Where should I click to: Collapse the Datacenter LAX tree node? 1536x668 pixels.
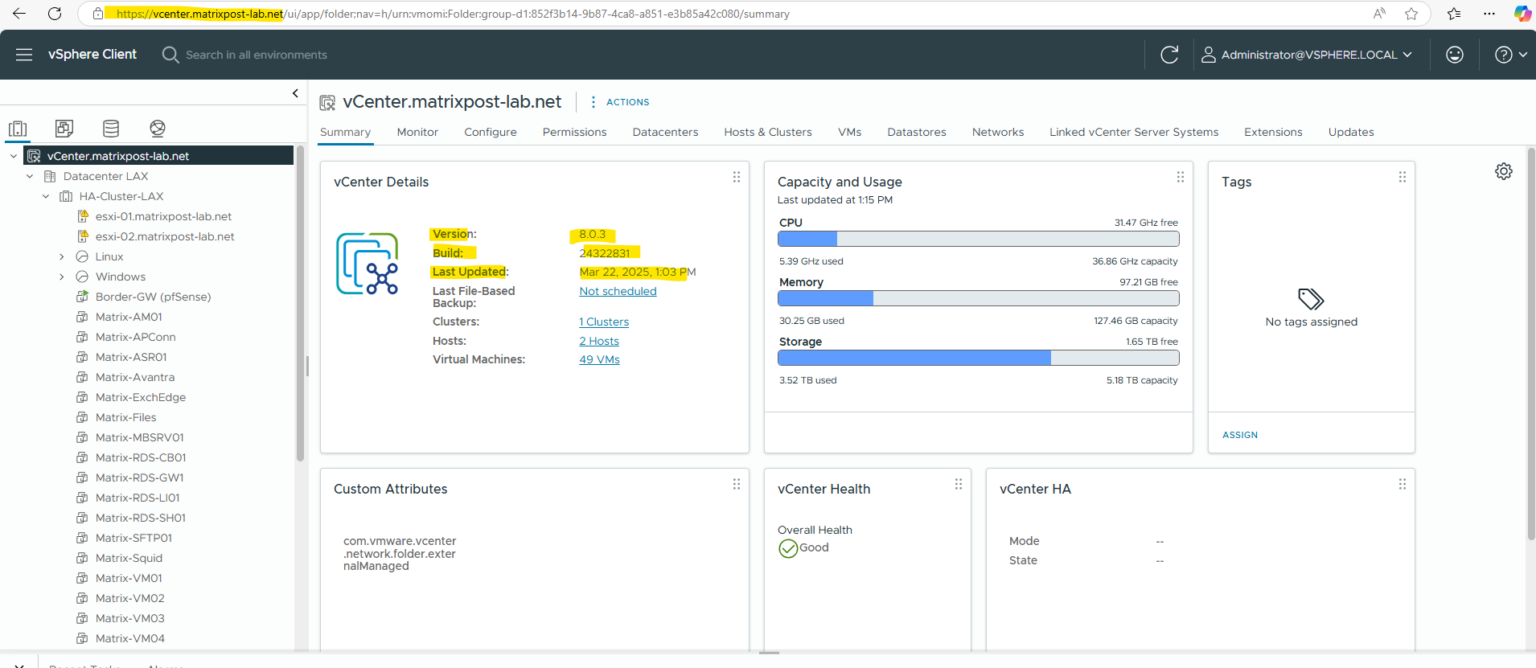point(29,176)
